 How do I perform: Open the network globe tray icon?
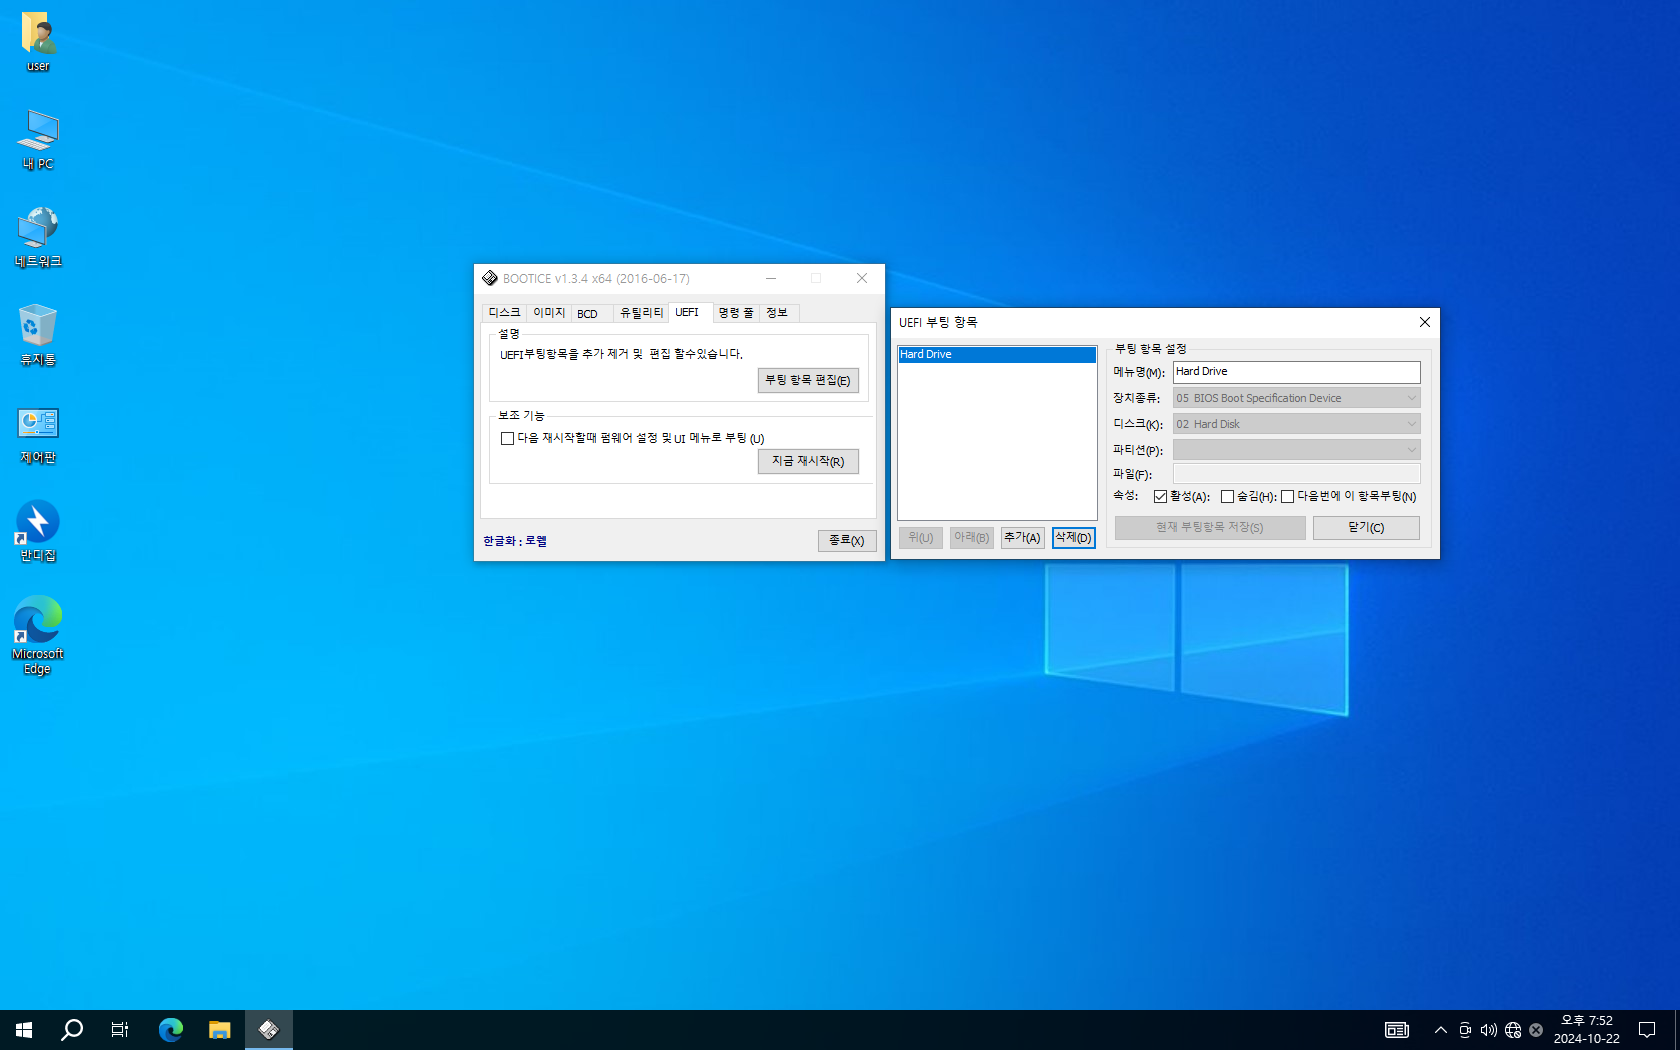click(x=1513, y=1030)
